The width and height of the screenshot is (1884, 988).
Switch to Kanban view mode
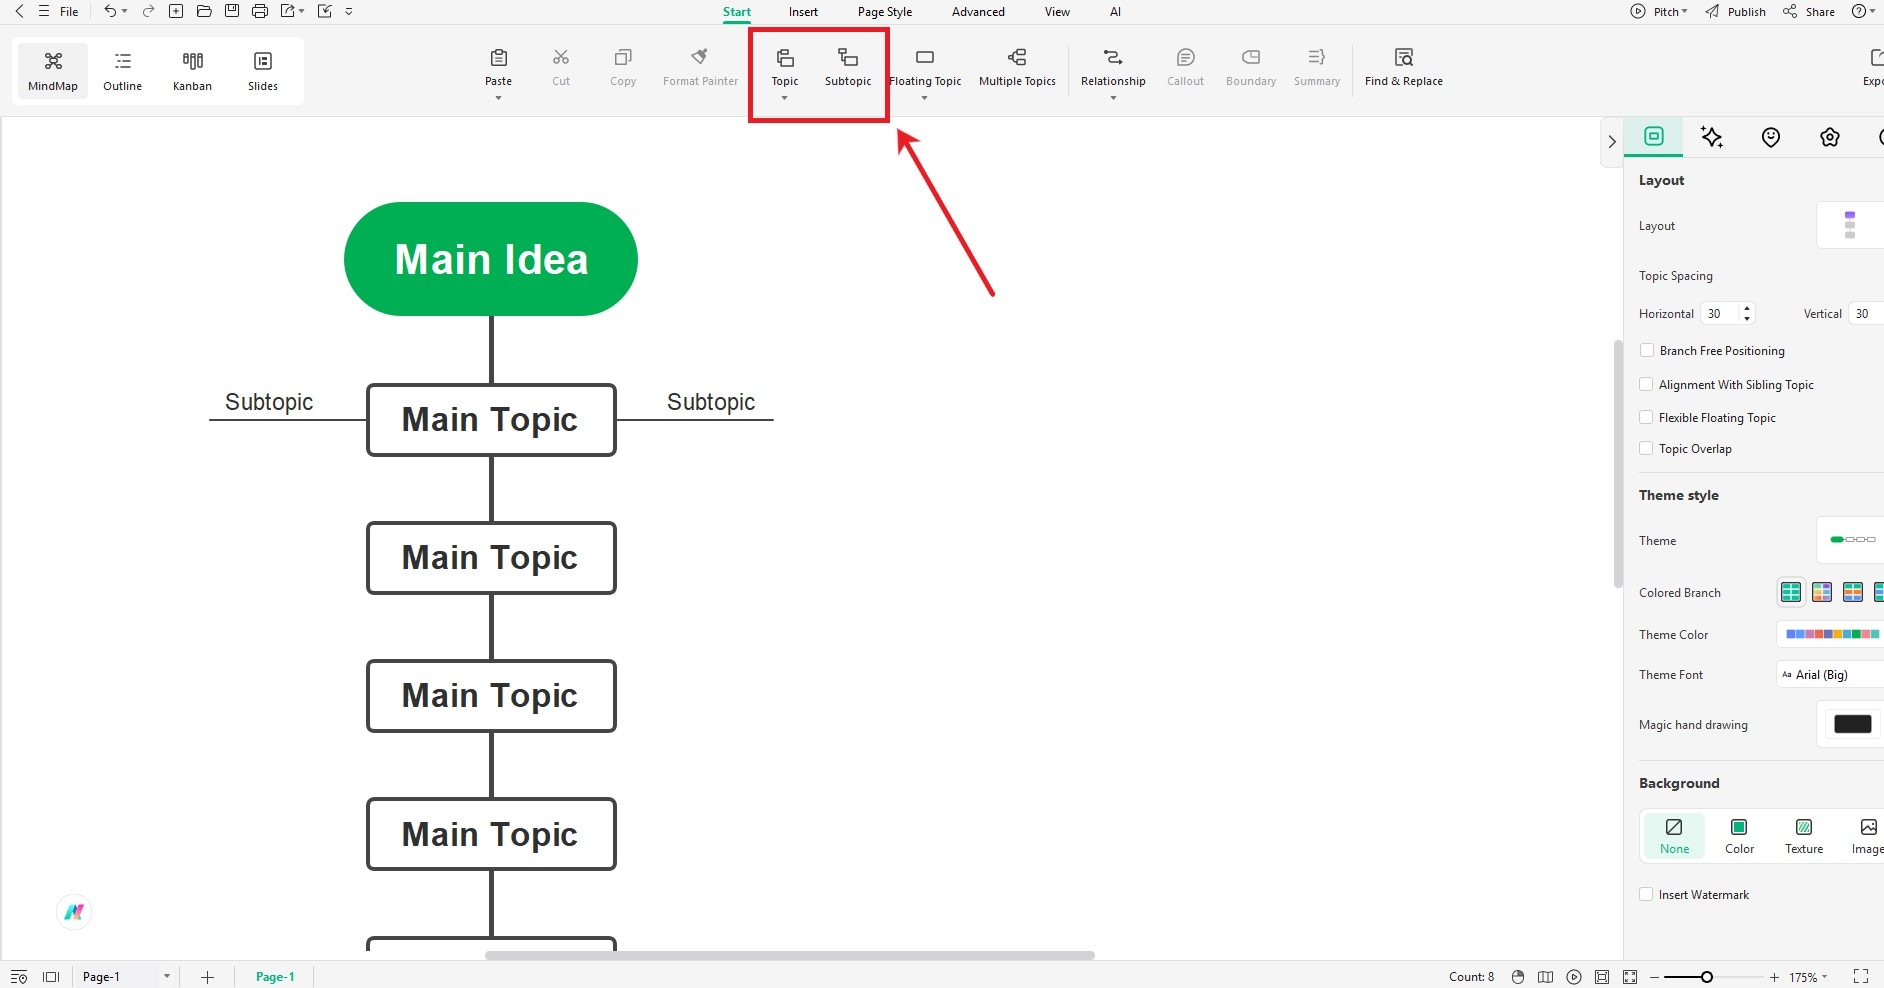click(x=192, y=71)
